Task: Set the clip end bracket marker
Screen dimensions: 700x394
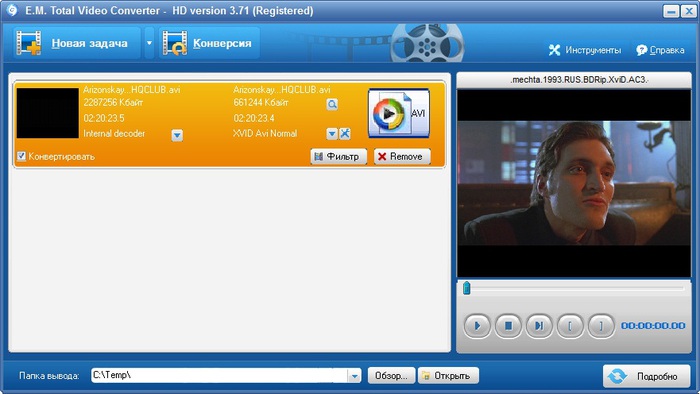Action: pos(601,326)
